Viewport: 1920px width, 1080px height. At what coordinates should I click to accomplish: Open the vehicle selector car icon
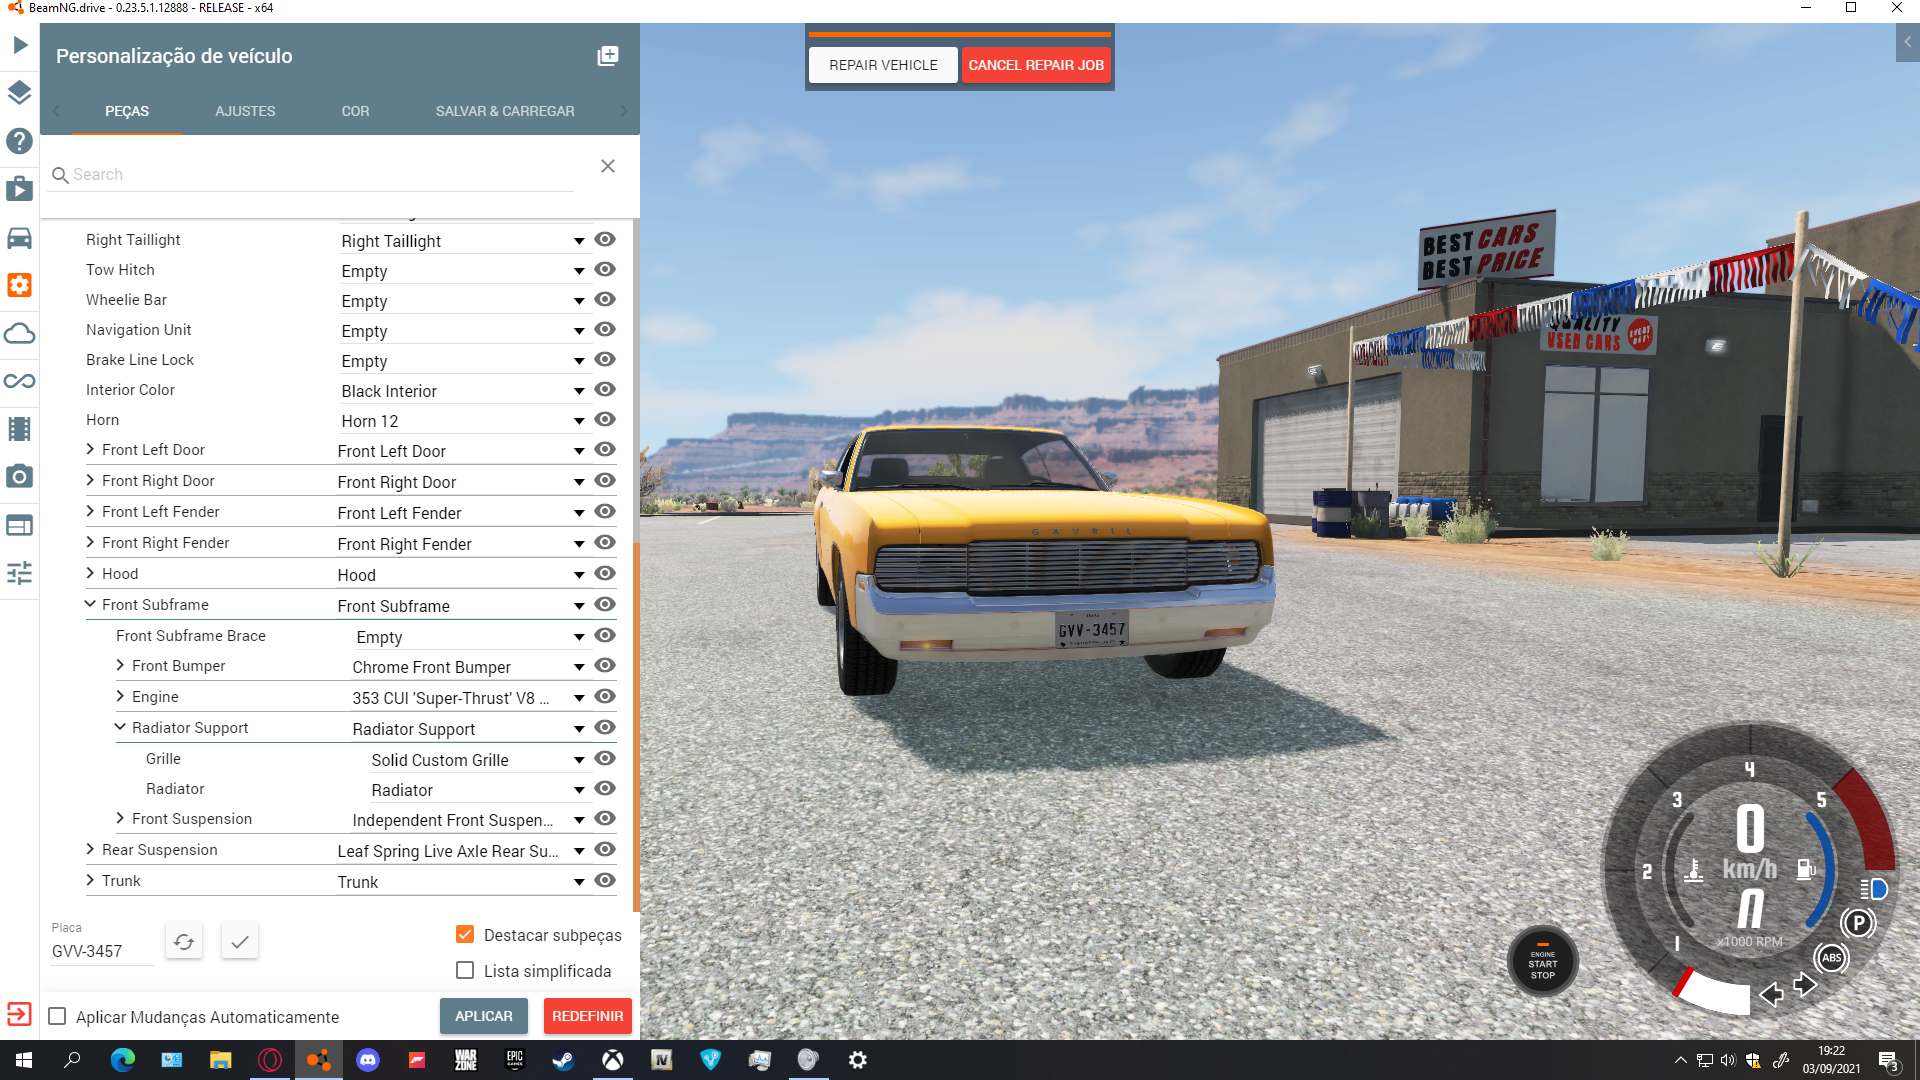pos(20,238)
